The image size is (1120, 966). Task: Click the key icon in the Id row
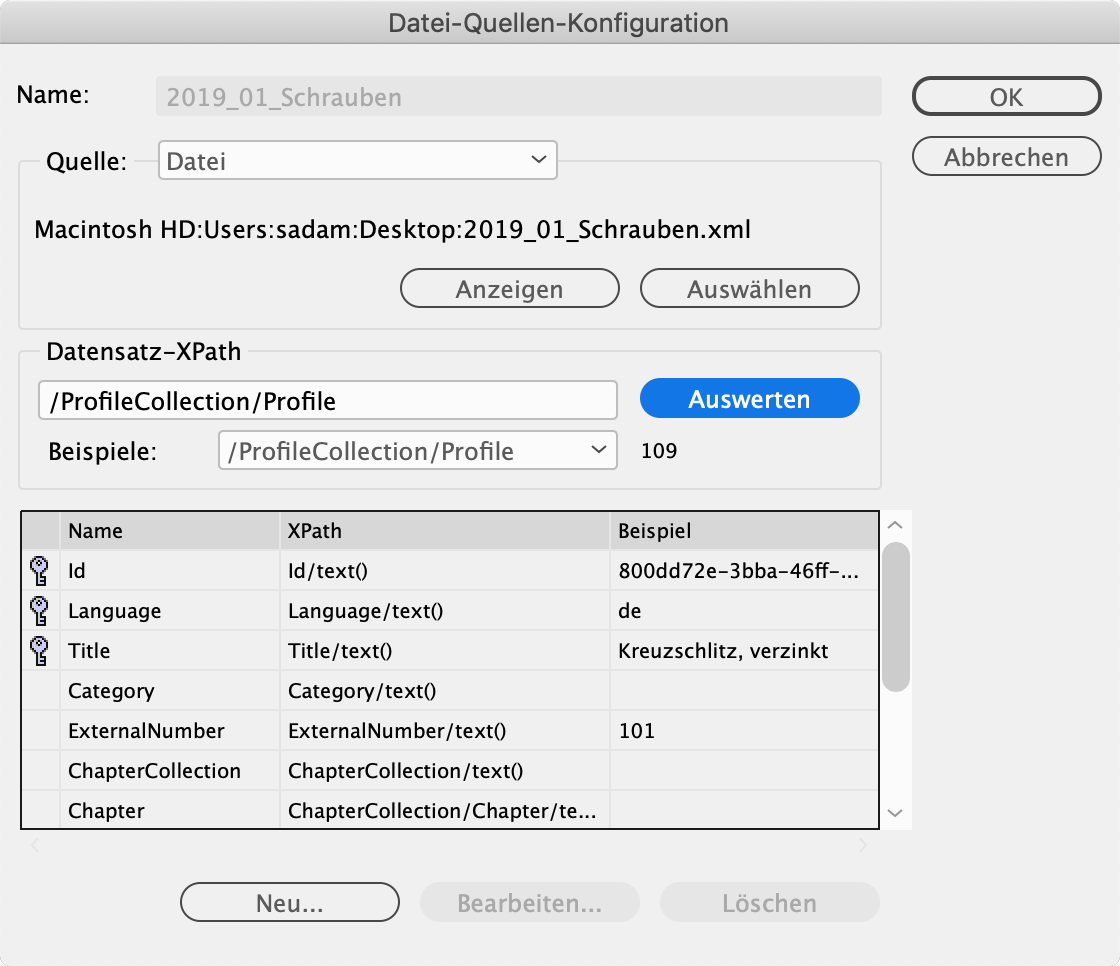pyautogui.click(x=40, y=571)
